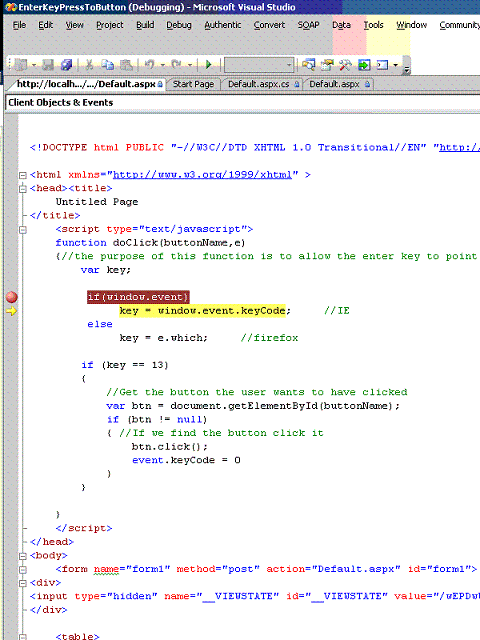Switch to the last Default.aspx tab
480x640 pixels.
click(338, 84)
